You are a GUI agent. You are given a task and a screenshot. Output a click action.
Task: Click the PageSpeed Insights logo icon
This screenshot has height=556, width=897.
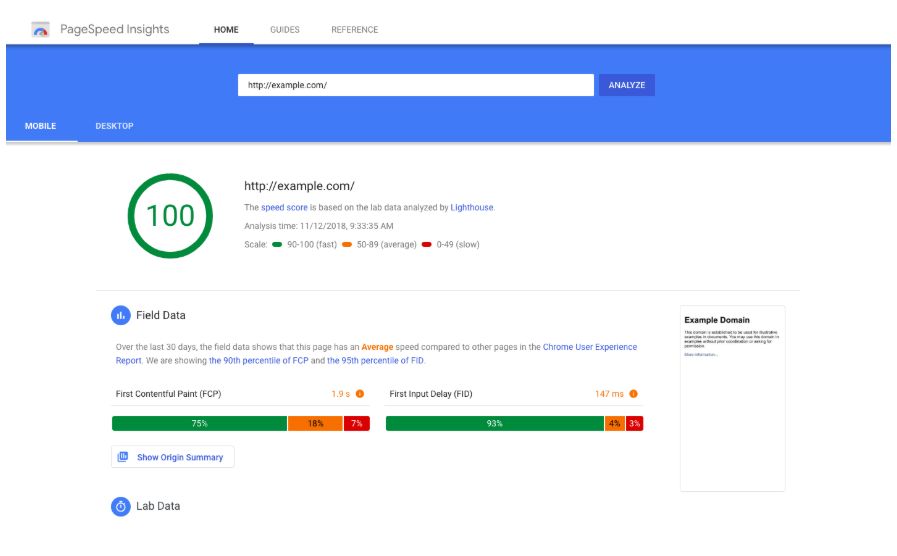[x=41, y=30]
